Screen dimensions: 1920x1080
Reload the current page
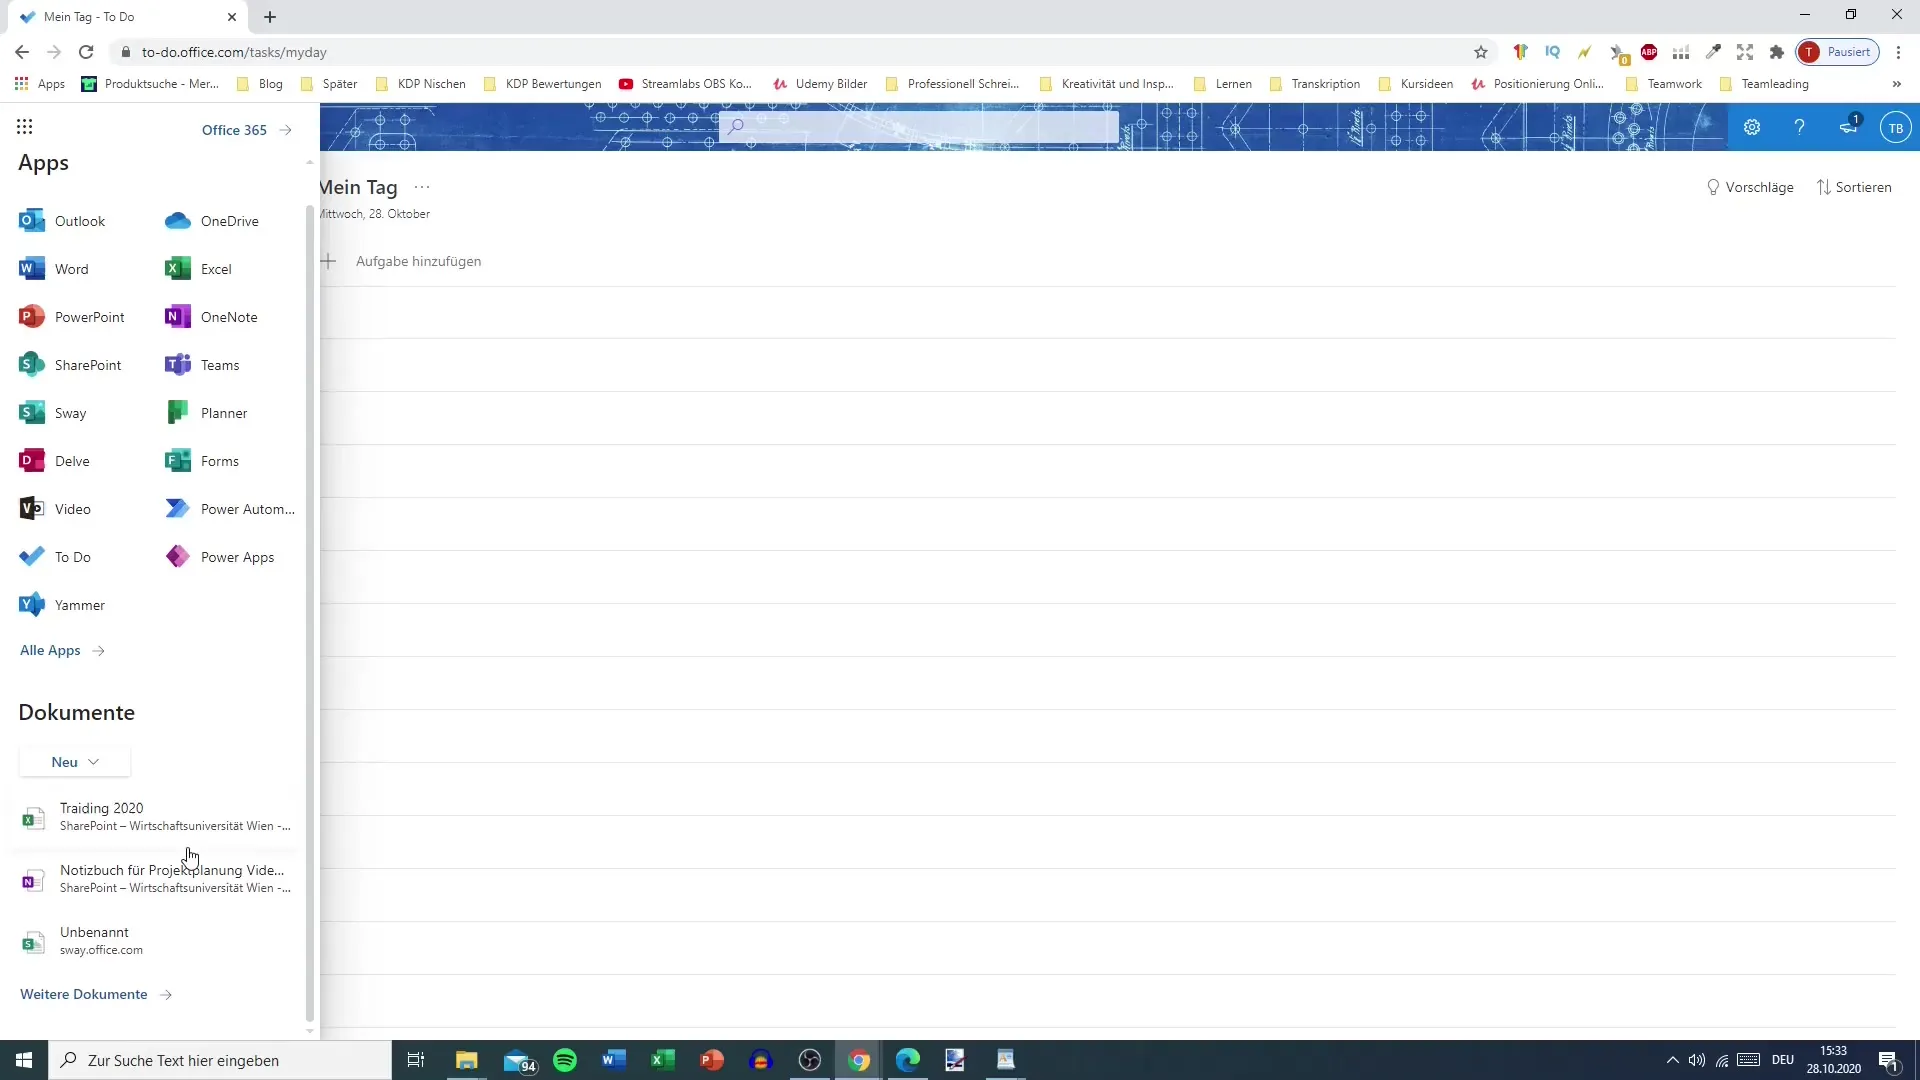pyautogui.click(x=86, y=52)
